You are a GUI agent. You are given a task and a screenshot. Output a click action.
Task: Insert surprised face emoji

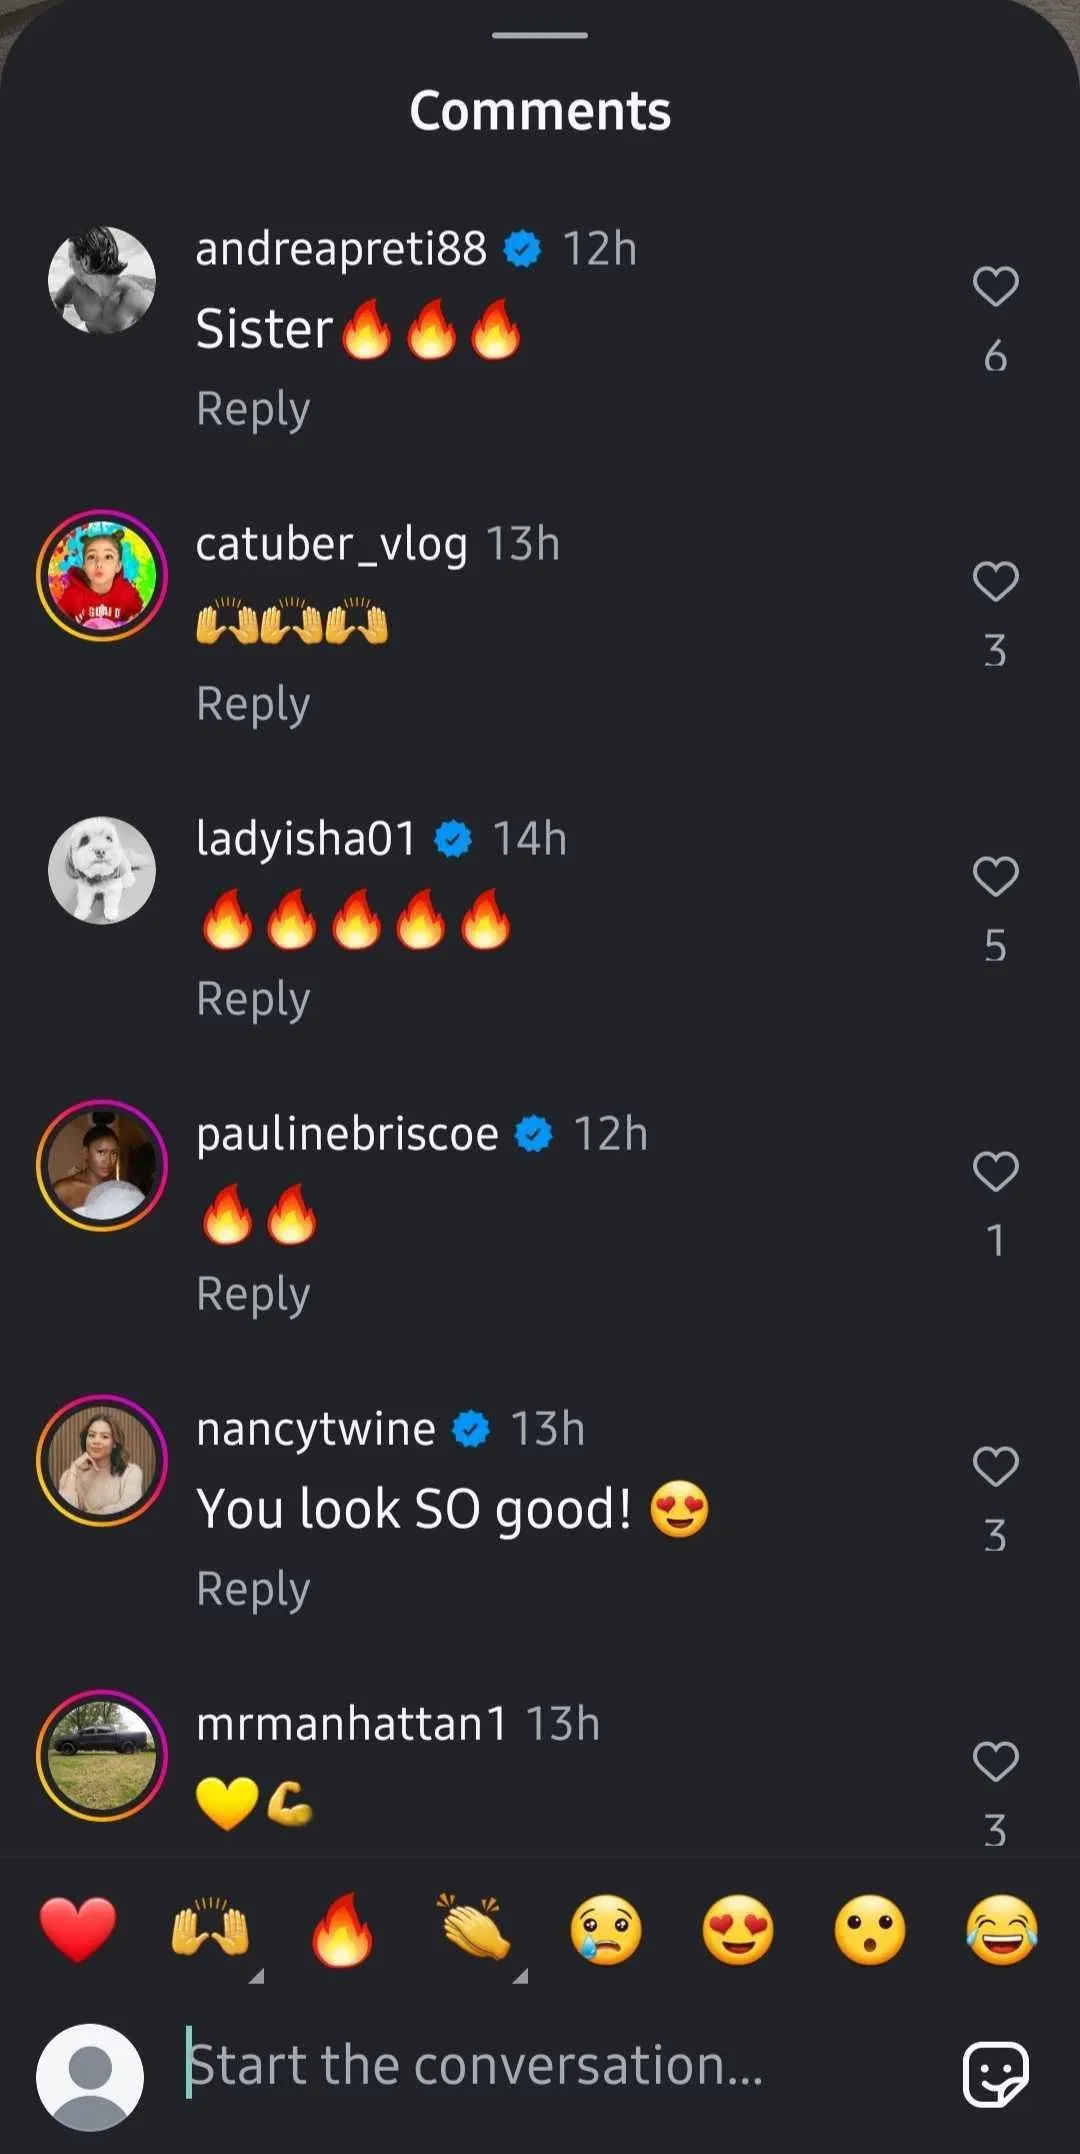[870, 1930]
